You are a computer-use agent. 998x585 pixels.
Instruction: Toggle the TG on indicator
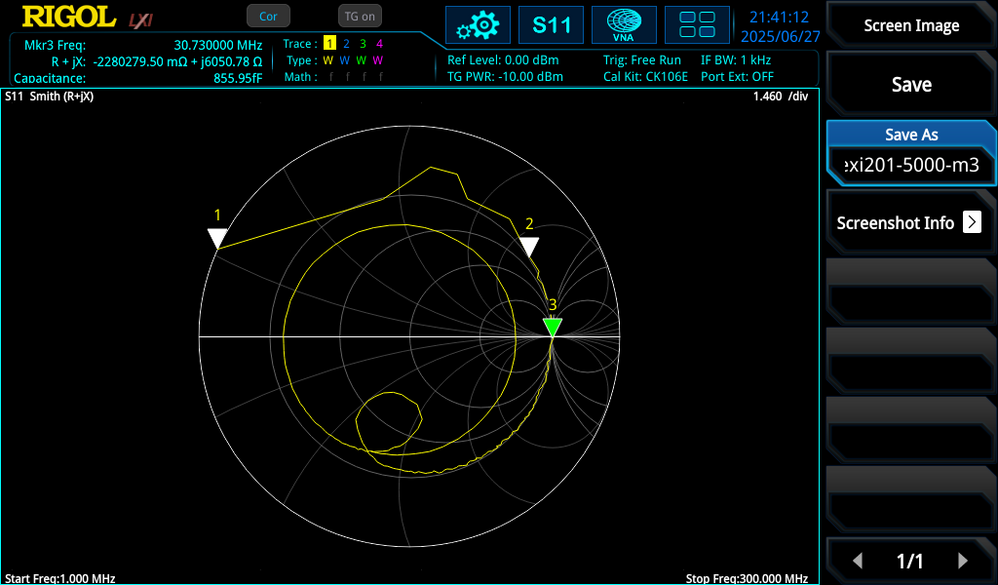[359, 15]
